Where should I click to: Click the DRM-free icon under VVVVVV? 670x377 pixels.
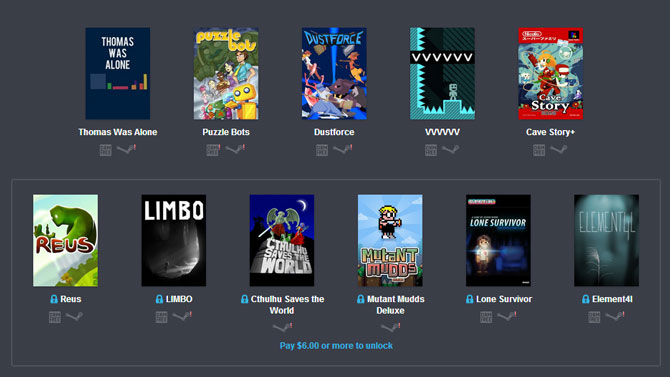431,150
